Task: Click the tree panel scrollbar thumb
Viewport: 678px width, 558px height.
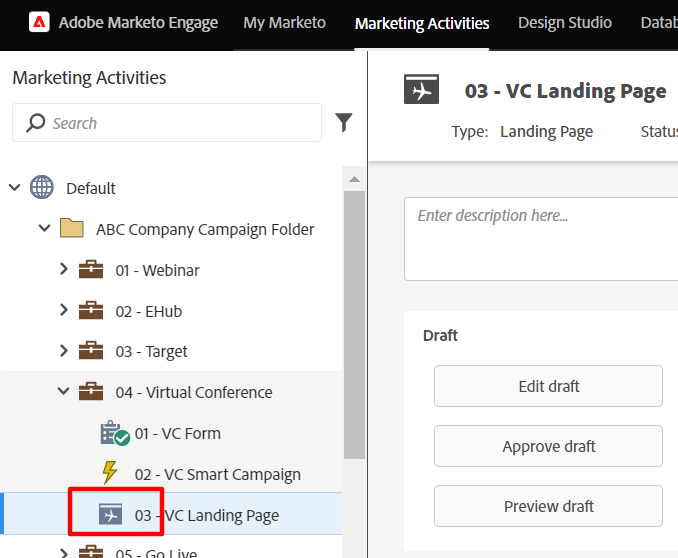Action: coord(355,324)
